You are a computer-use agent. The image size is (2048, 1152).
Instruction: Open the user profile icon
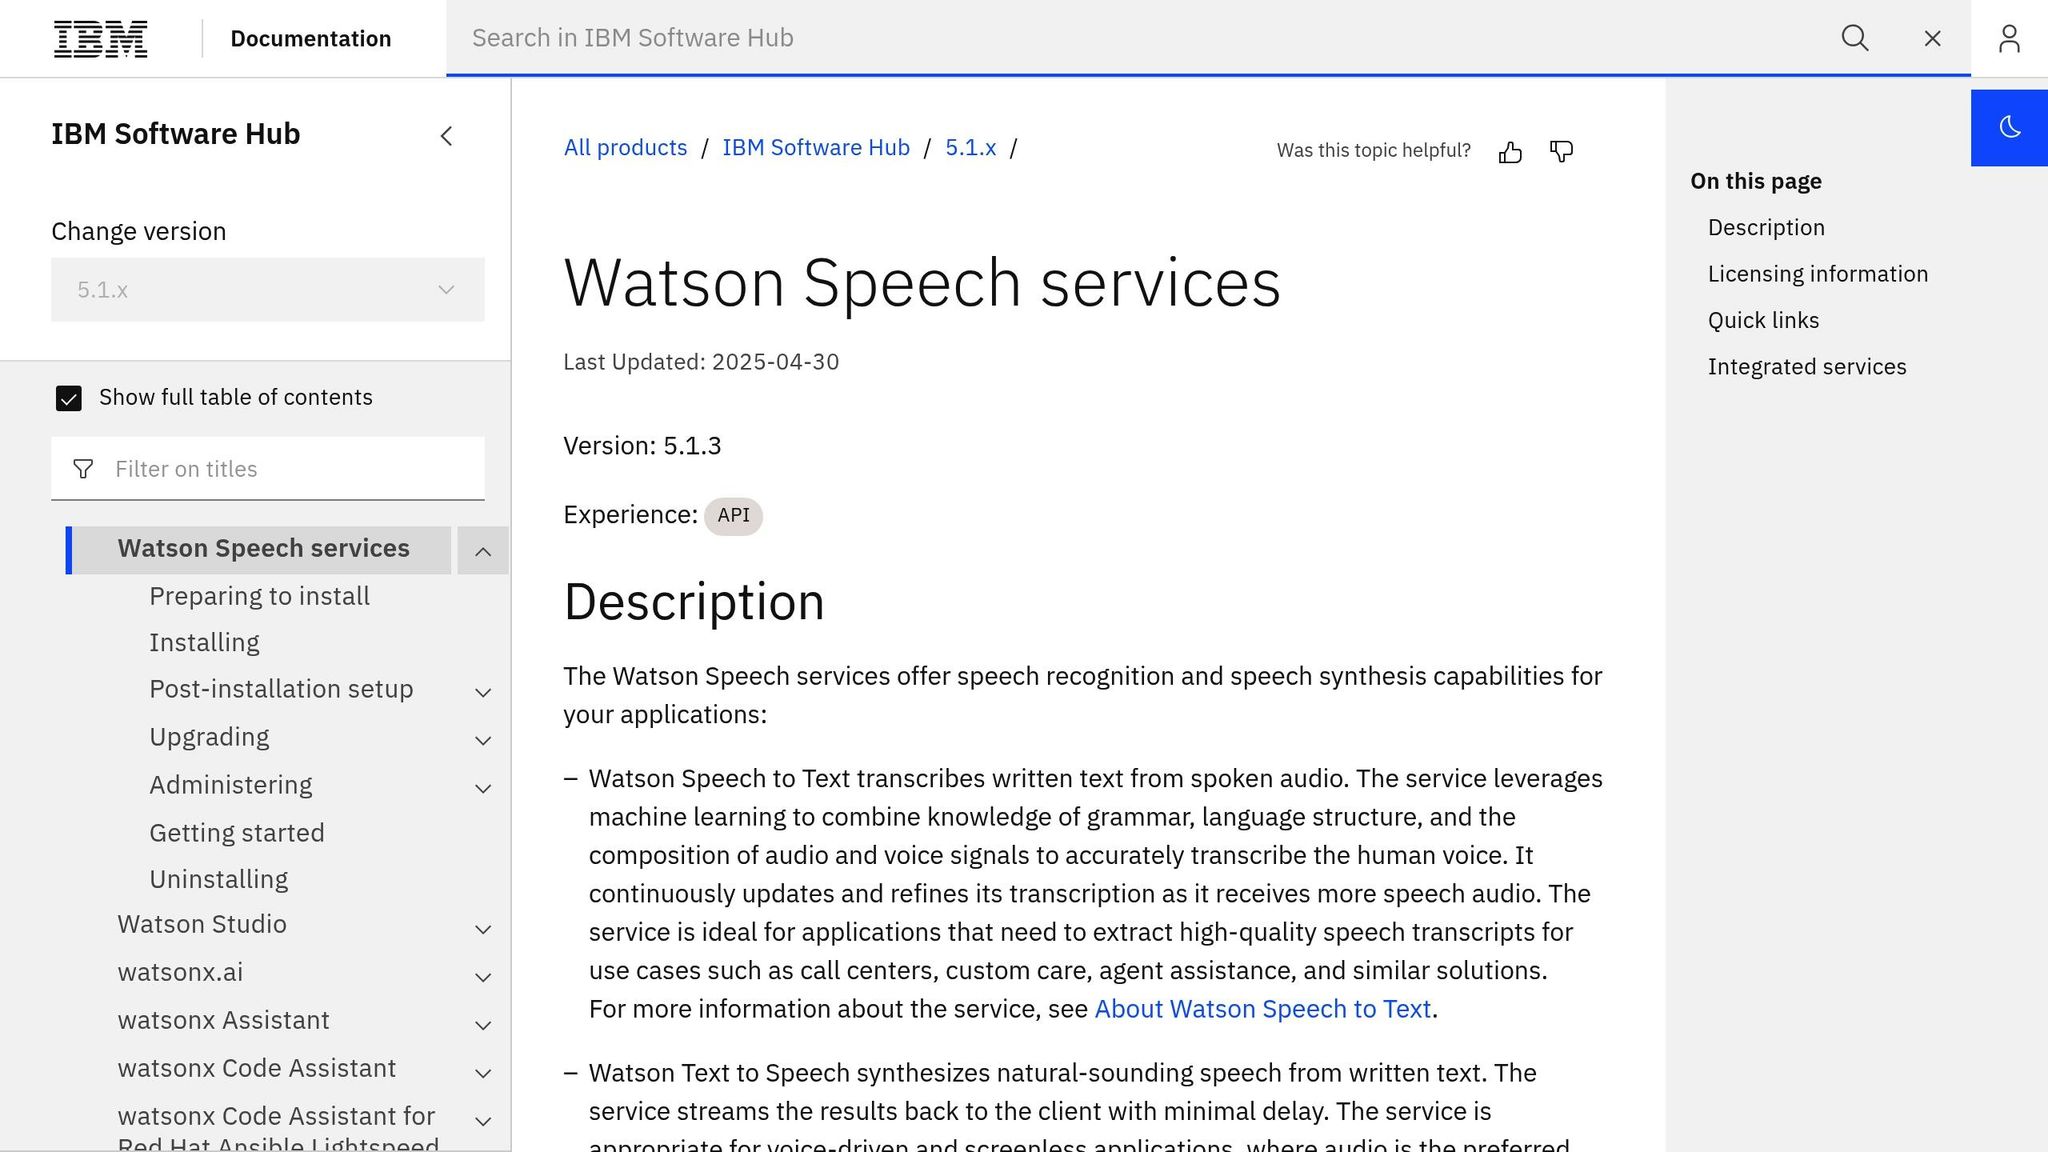2009,38
